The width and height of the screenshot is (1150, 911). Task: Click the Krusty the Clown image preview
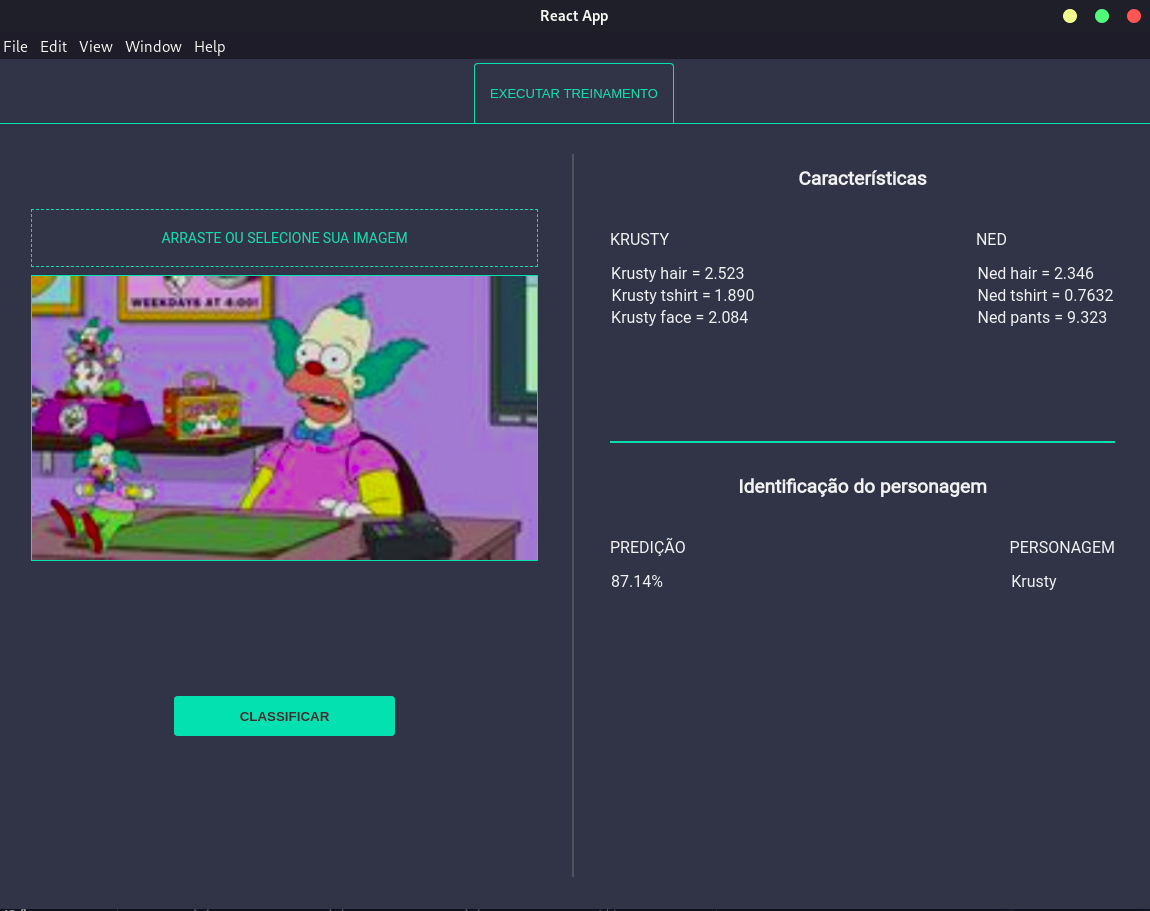[284, 418]
